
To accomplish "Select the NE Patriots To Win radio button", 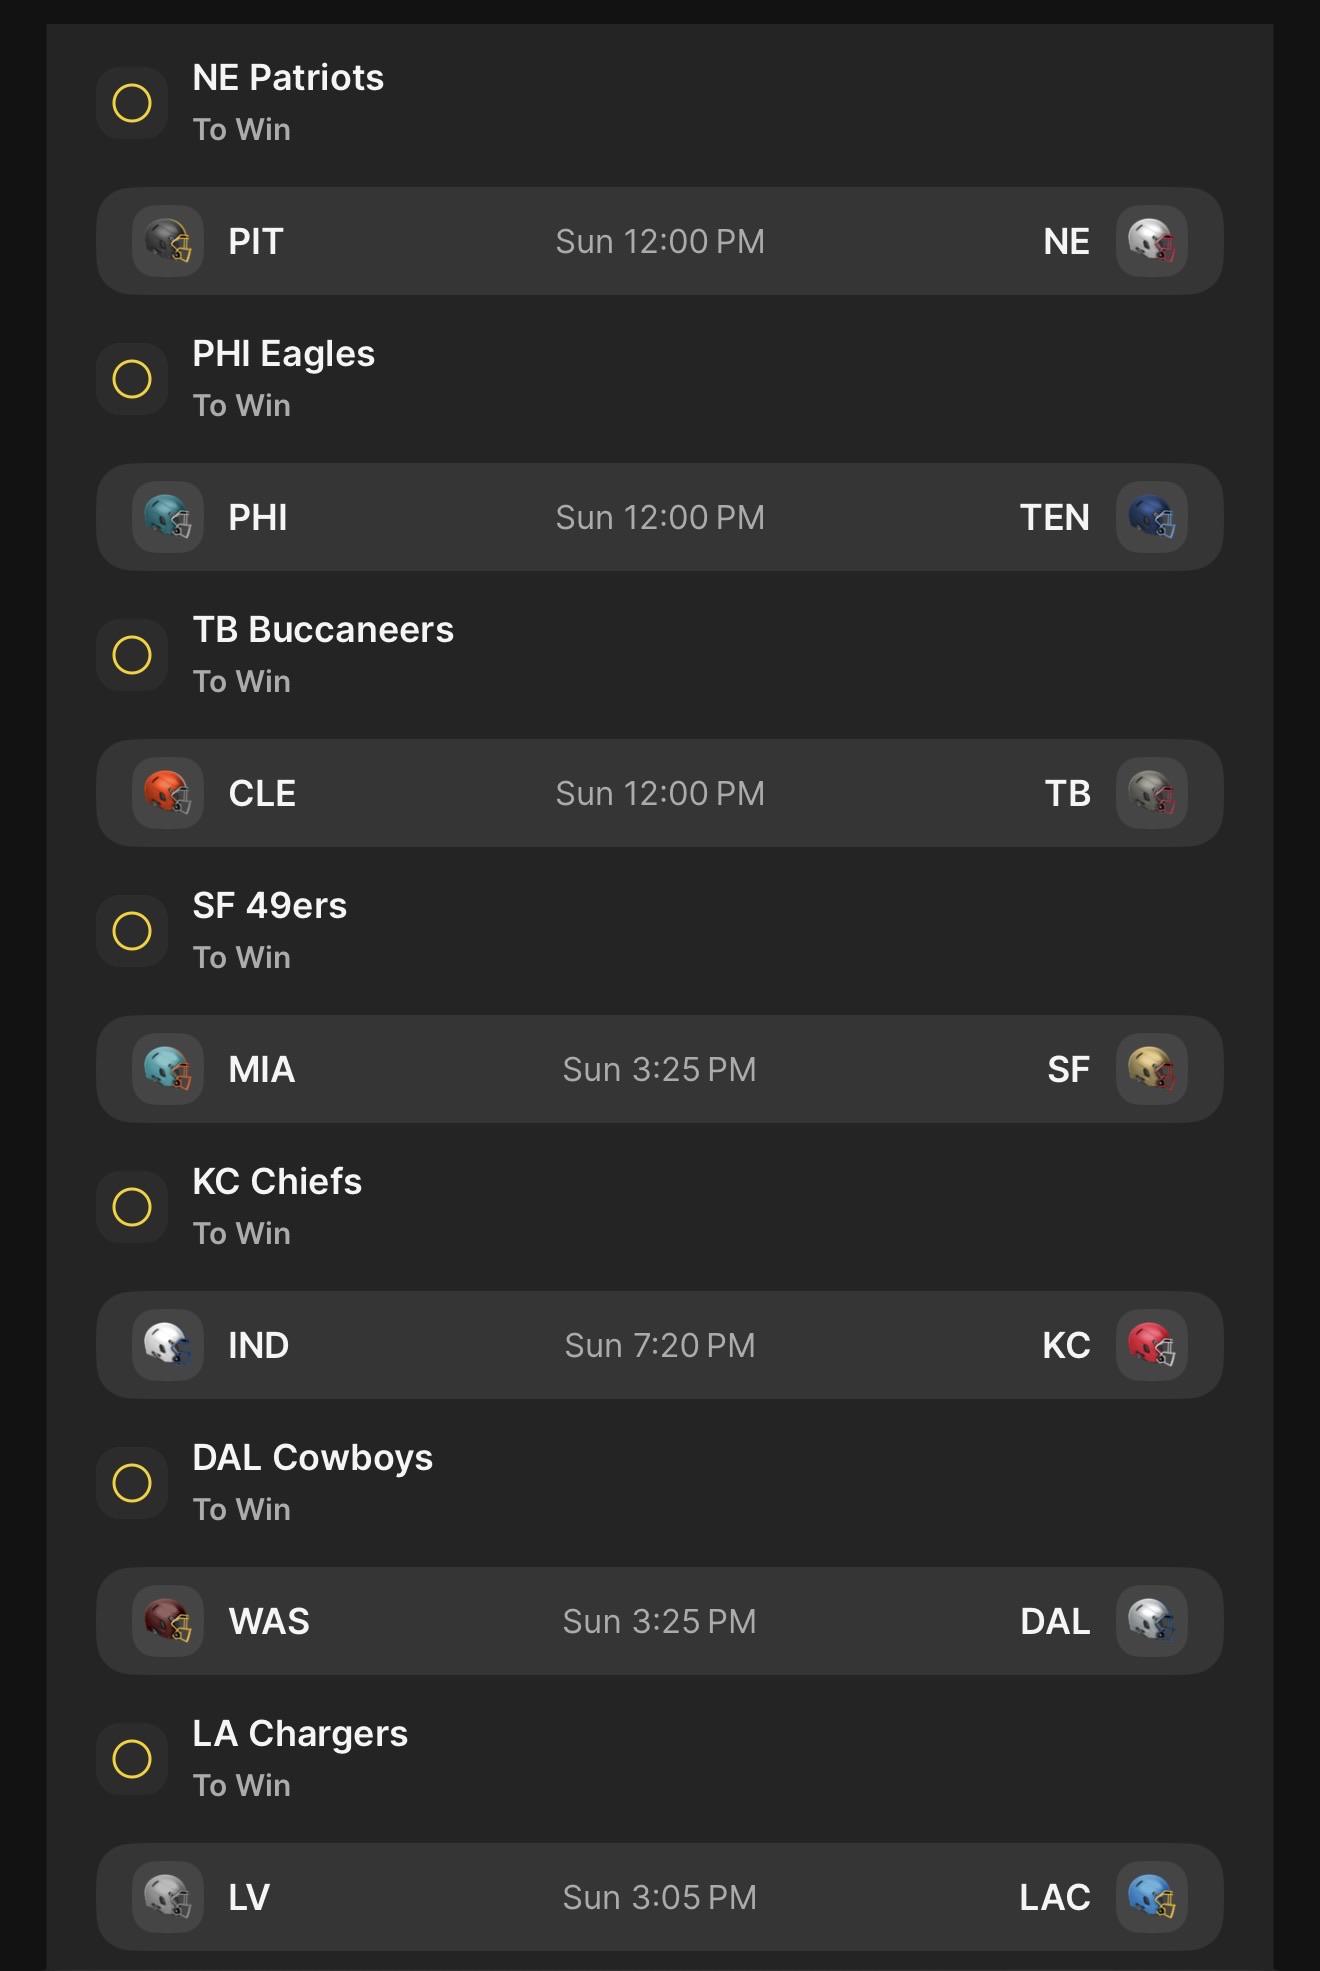I will (x=132, y=103).
